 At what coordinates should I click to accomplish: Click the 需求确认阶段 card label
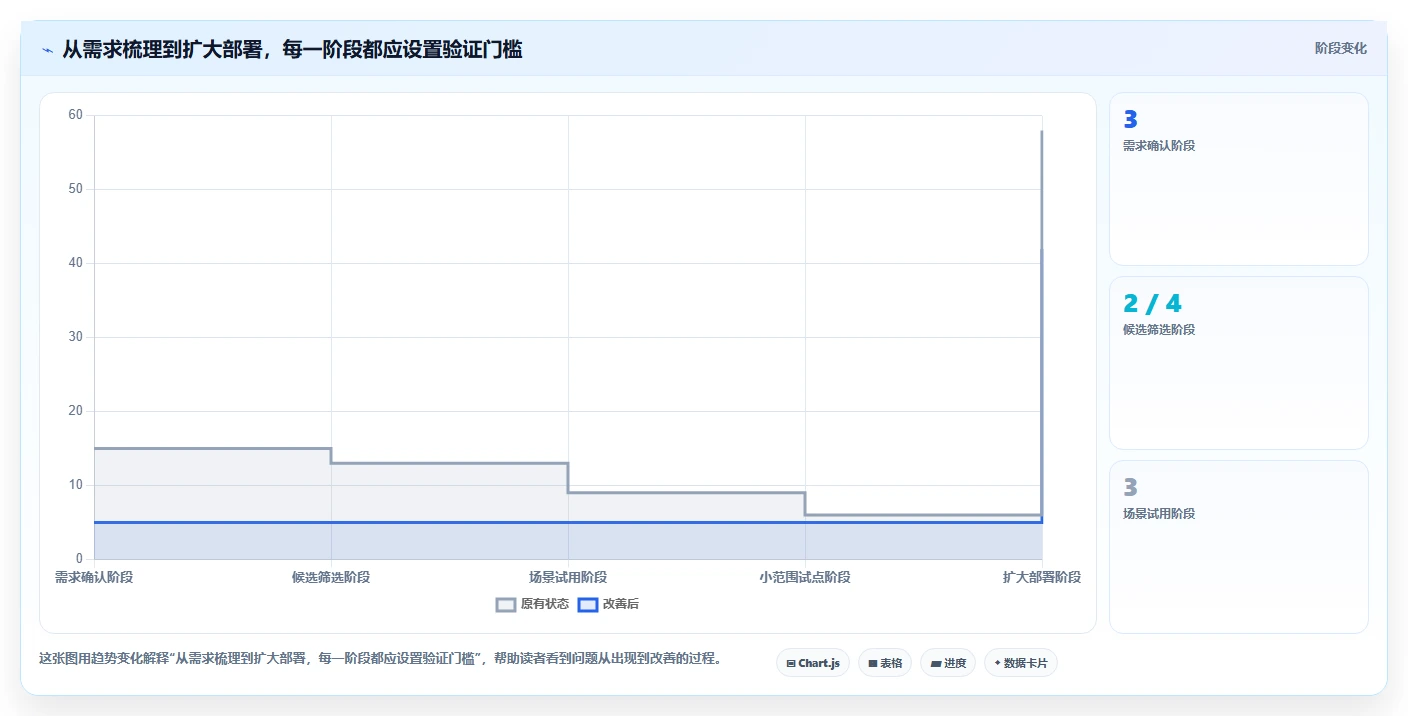1159,146
